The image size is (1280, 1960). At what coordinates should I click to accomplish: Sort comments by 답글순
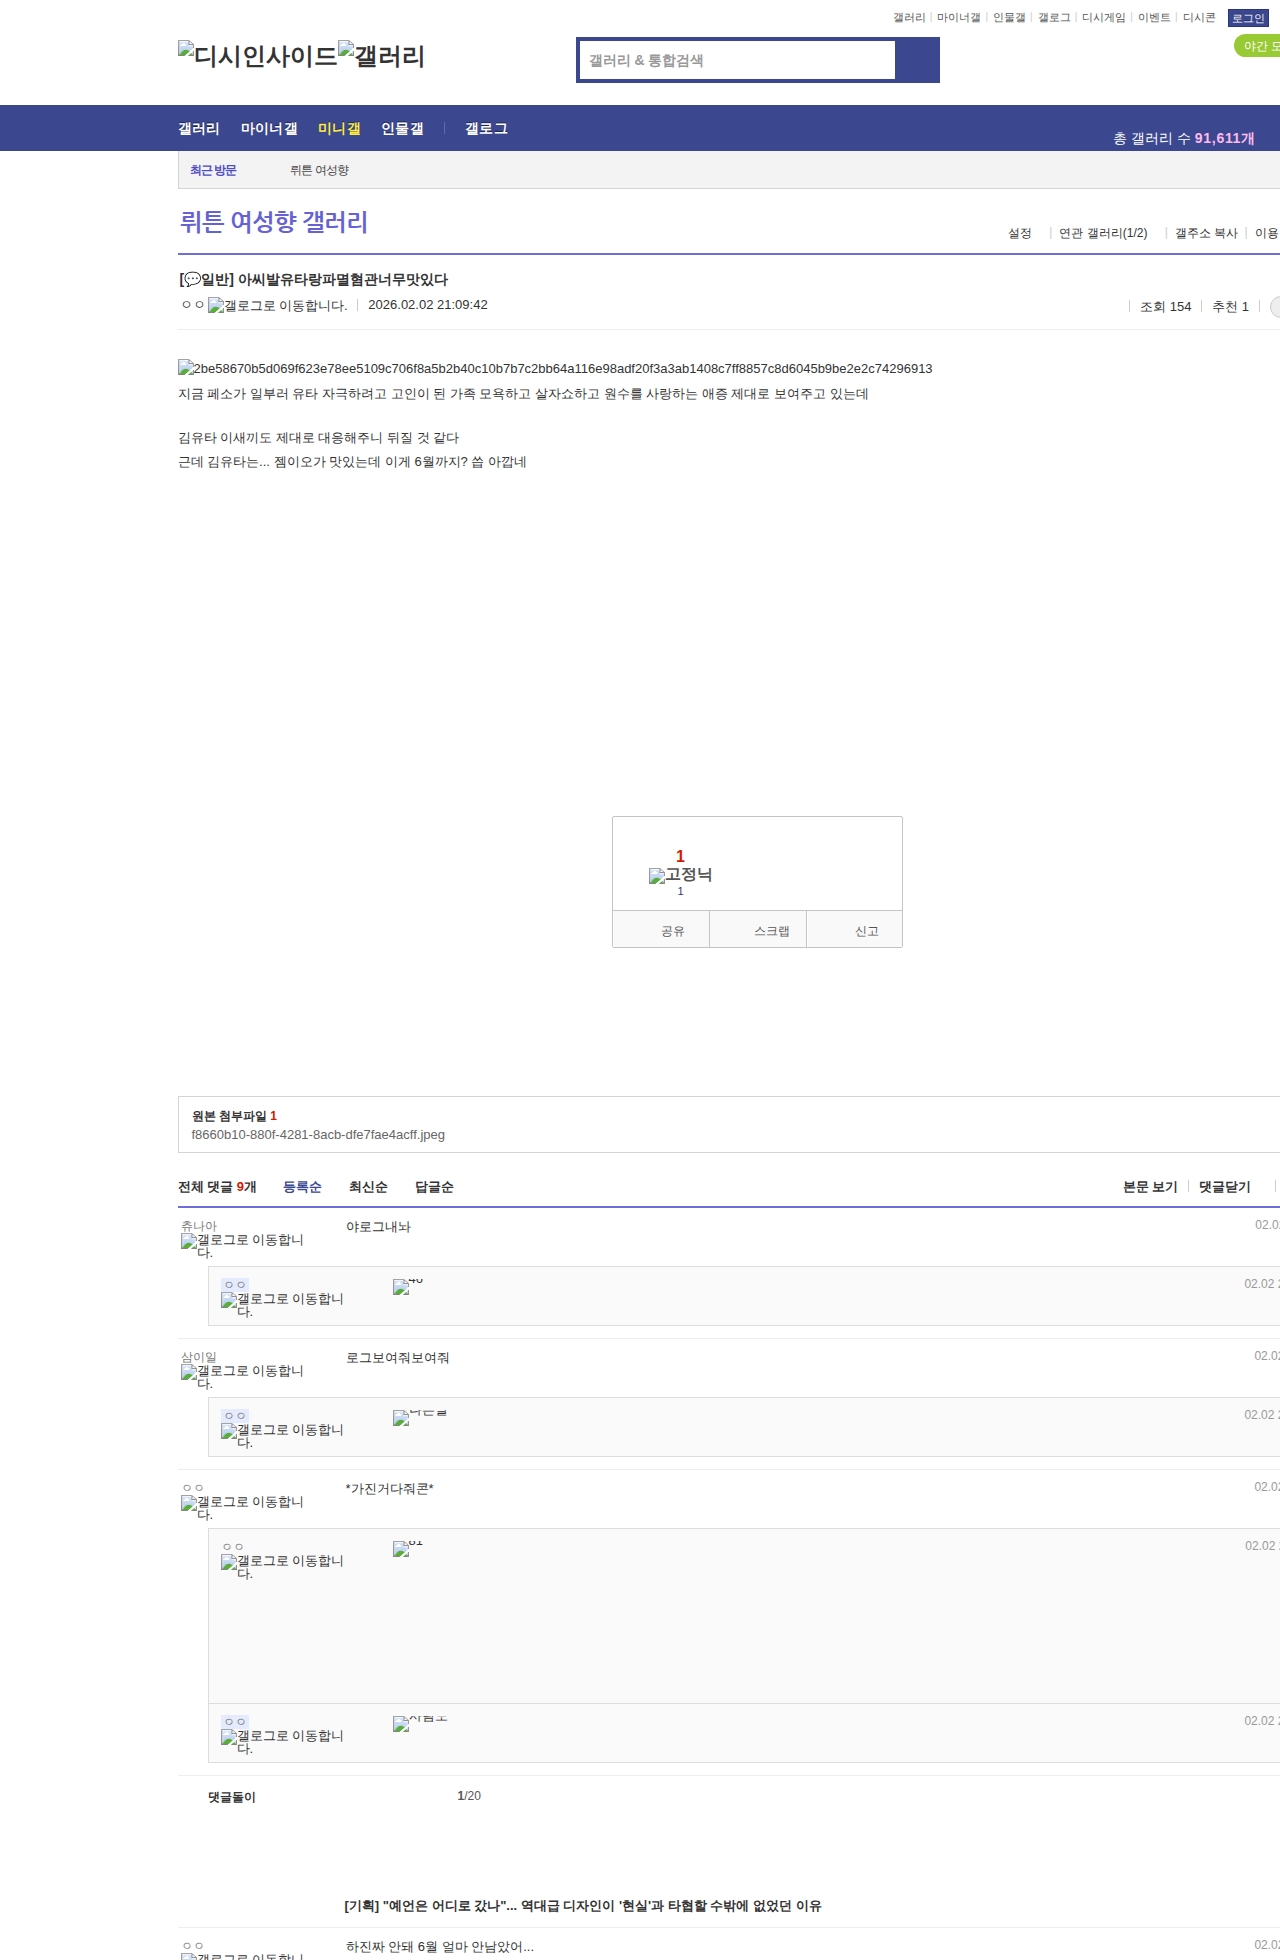click(x=434, y=1187)
